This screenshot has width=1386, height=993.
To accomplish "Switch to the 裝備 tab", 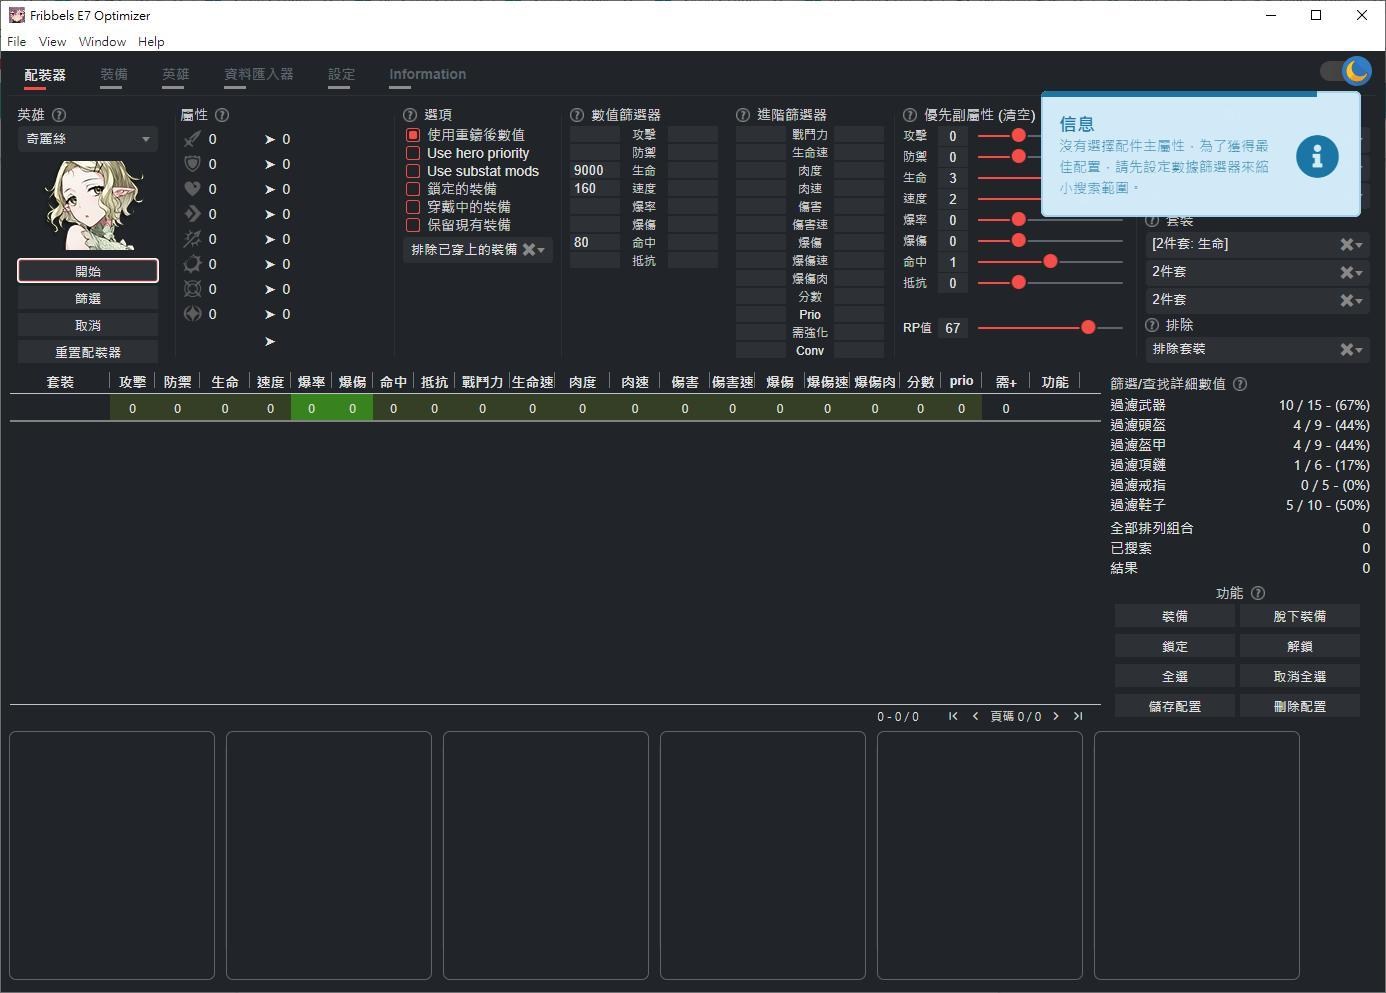I will [x=114, y=74].
